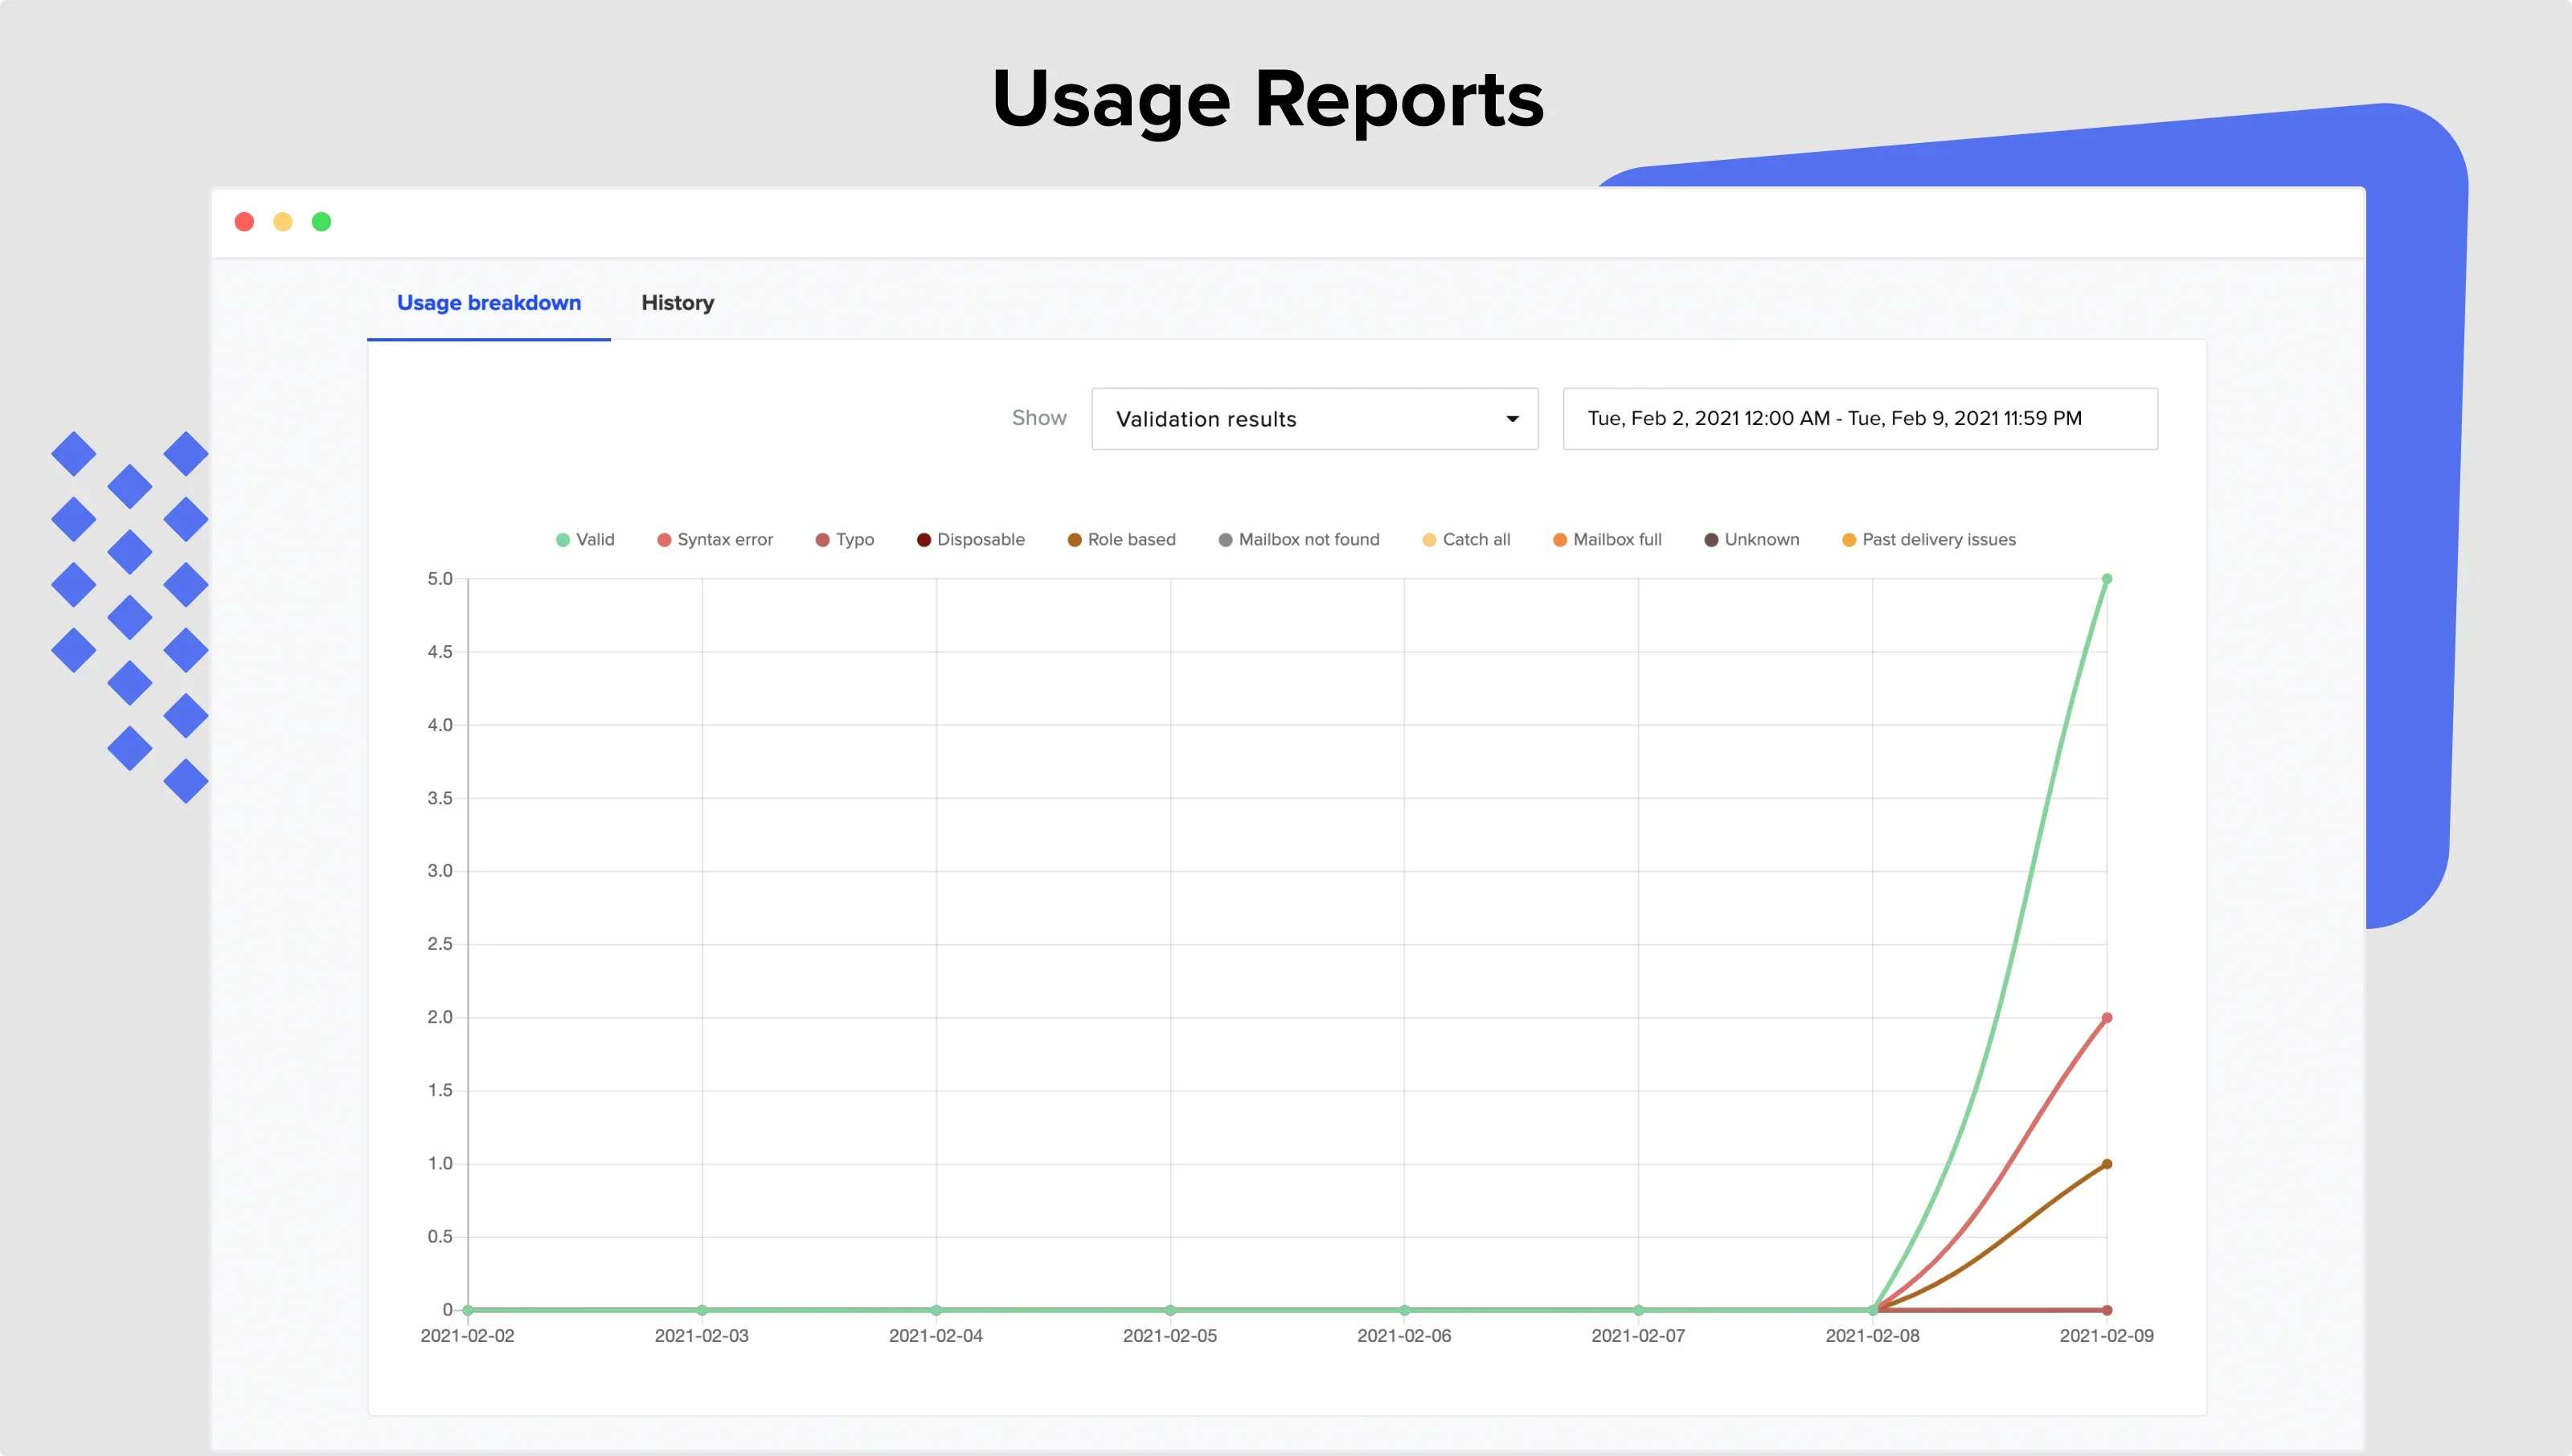Click the red close window button
The image size is (2572, 1456).
click(x=244, y=222)
